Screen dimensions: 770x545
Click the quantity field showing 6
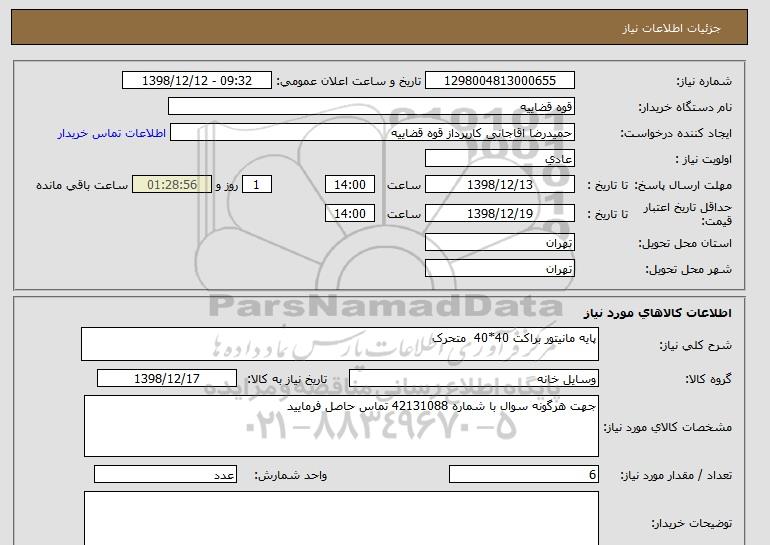523,474
